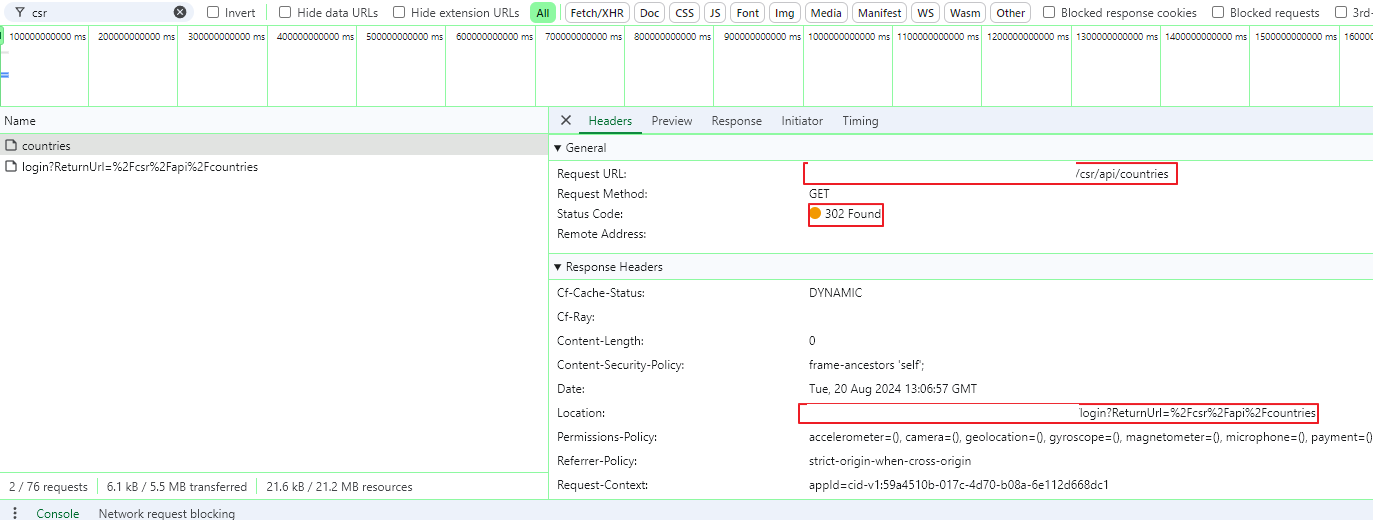Filter by CSS requests

pos(684,13)
